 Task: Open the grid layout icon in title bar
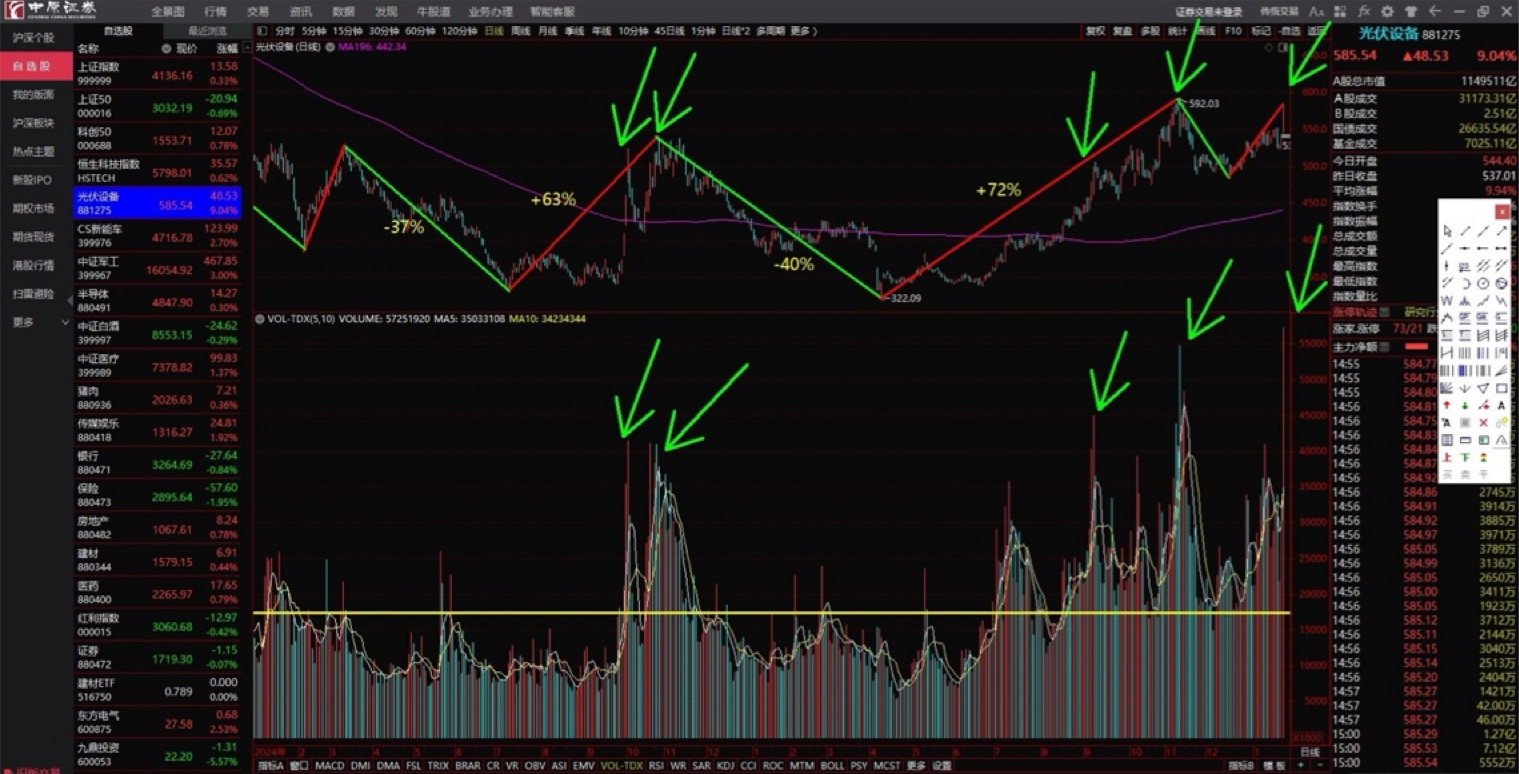click(x=1340, y=11)
